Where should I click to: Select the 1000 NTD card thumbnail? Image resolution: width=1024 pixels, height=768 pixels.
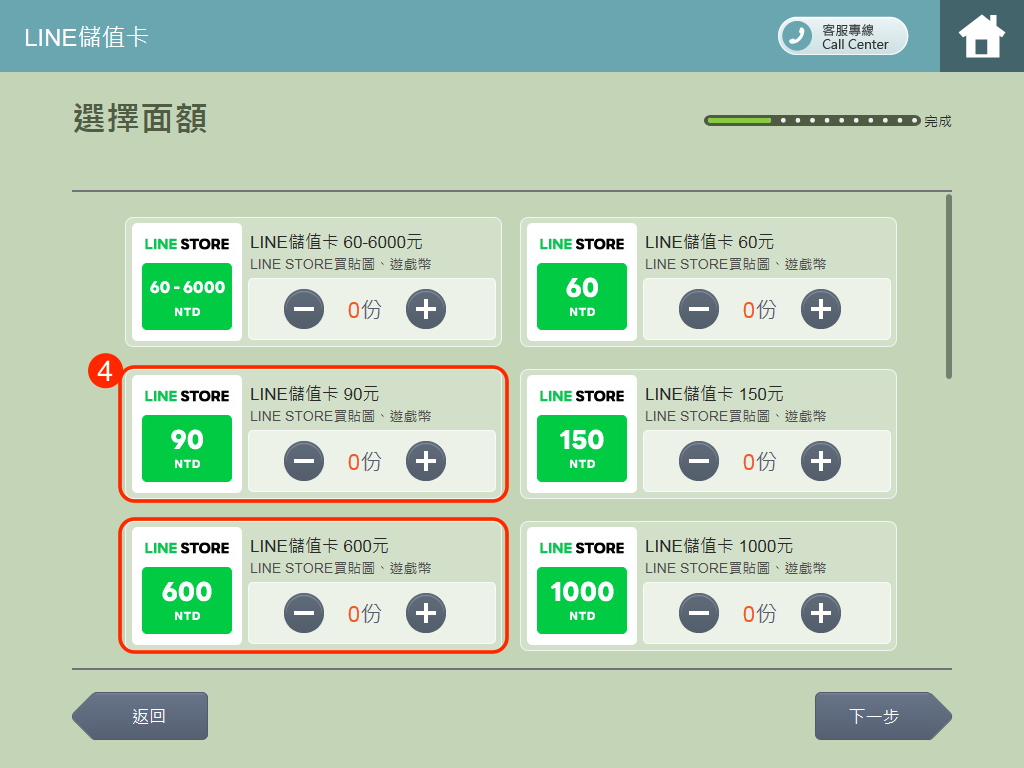pyautogui.click(x=582, y=586)
